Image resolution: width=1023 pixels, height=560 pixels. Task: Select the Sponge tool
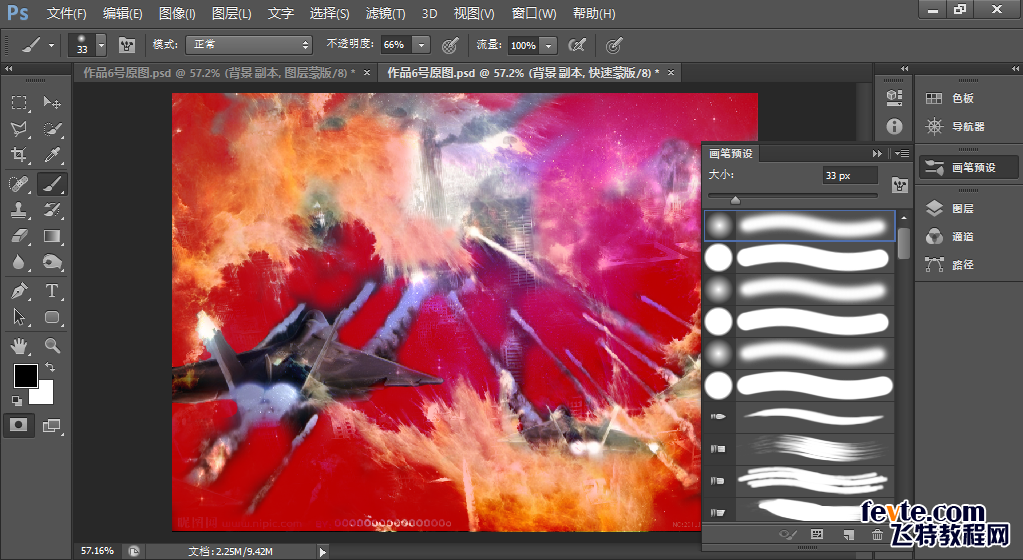(52, 262)
